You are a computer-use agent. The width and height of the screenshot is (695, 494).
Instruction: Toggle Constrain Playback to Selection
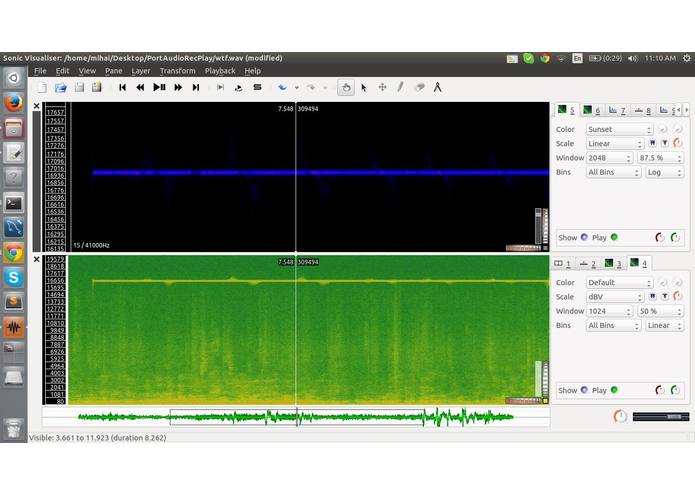tap(220, 87)
